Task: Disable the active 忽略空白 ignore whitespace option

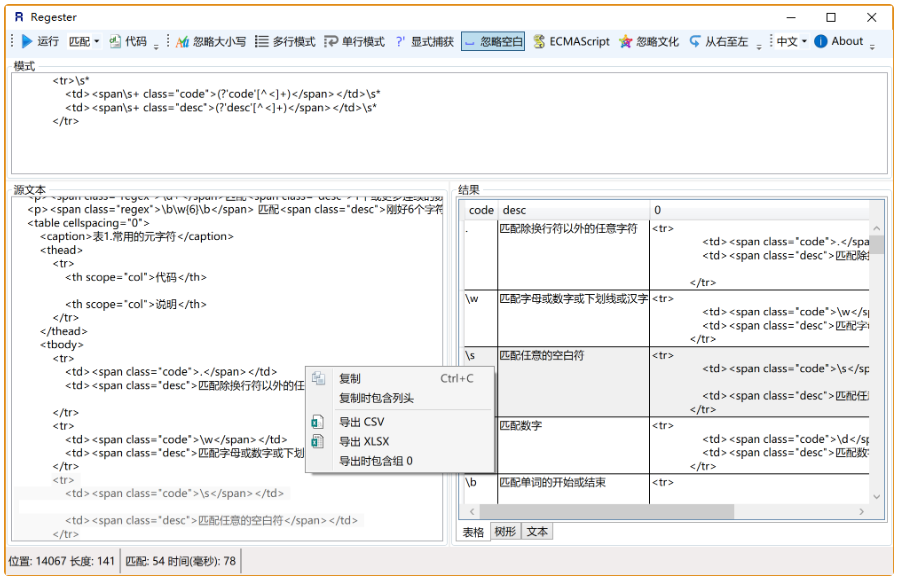Action: click(x=491, y=41)
